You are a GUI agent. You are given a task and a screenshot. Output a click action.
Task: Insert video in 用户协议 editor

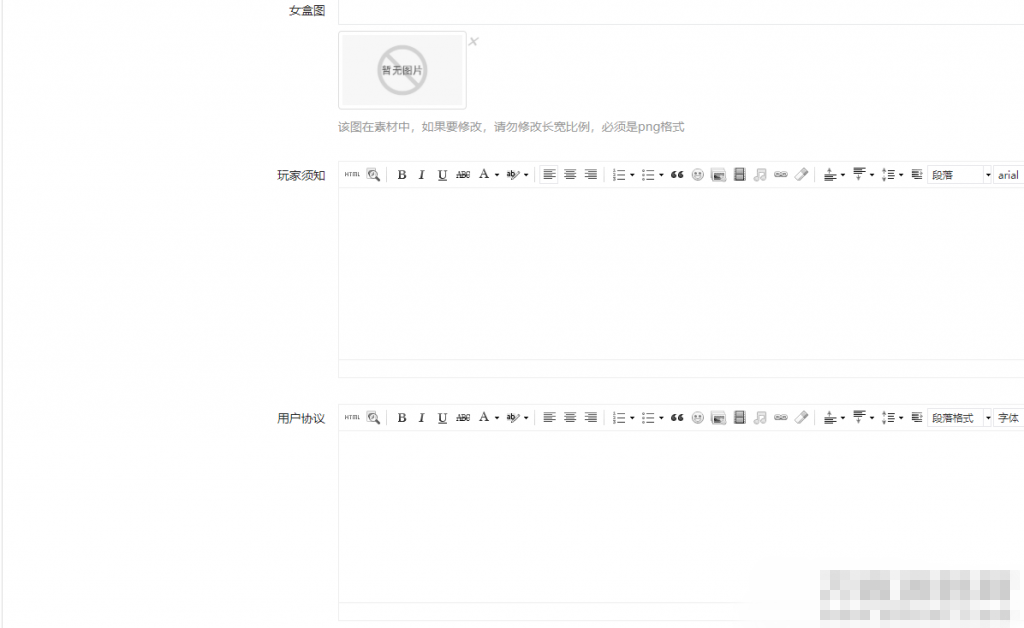click(739, 417)
